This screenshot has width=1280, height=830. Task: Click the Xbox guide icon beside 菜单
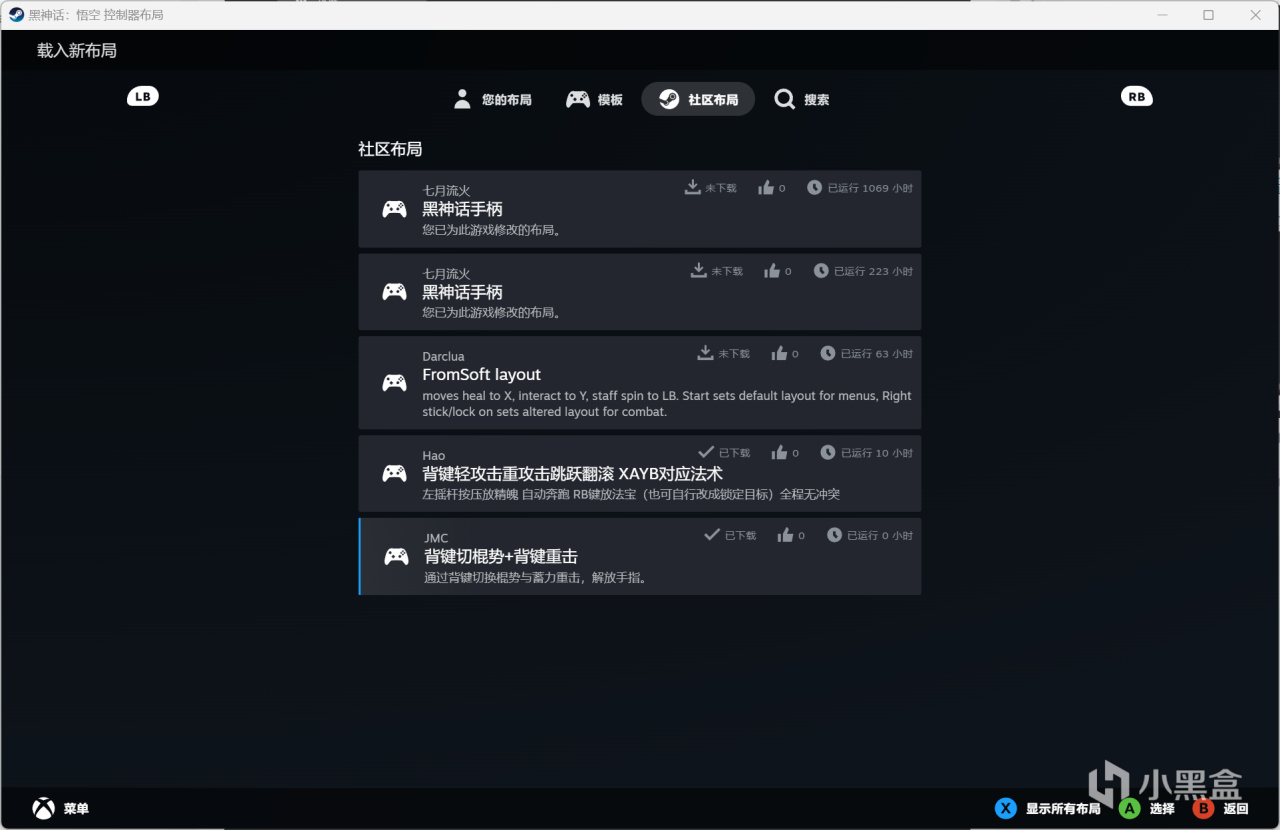pos(44,808)
